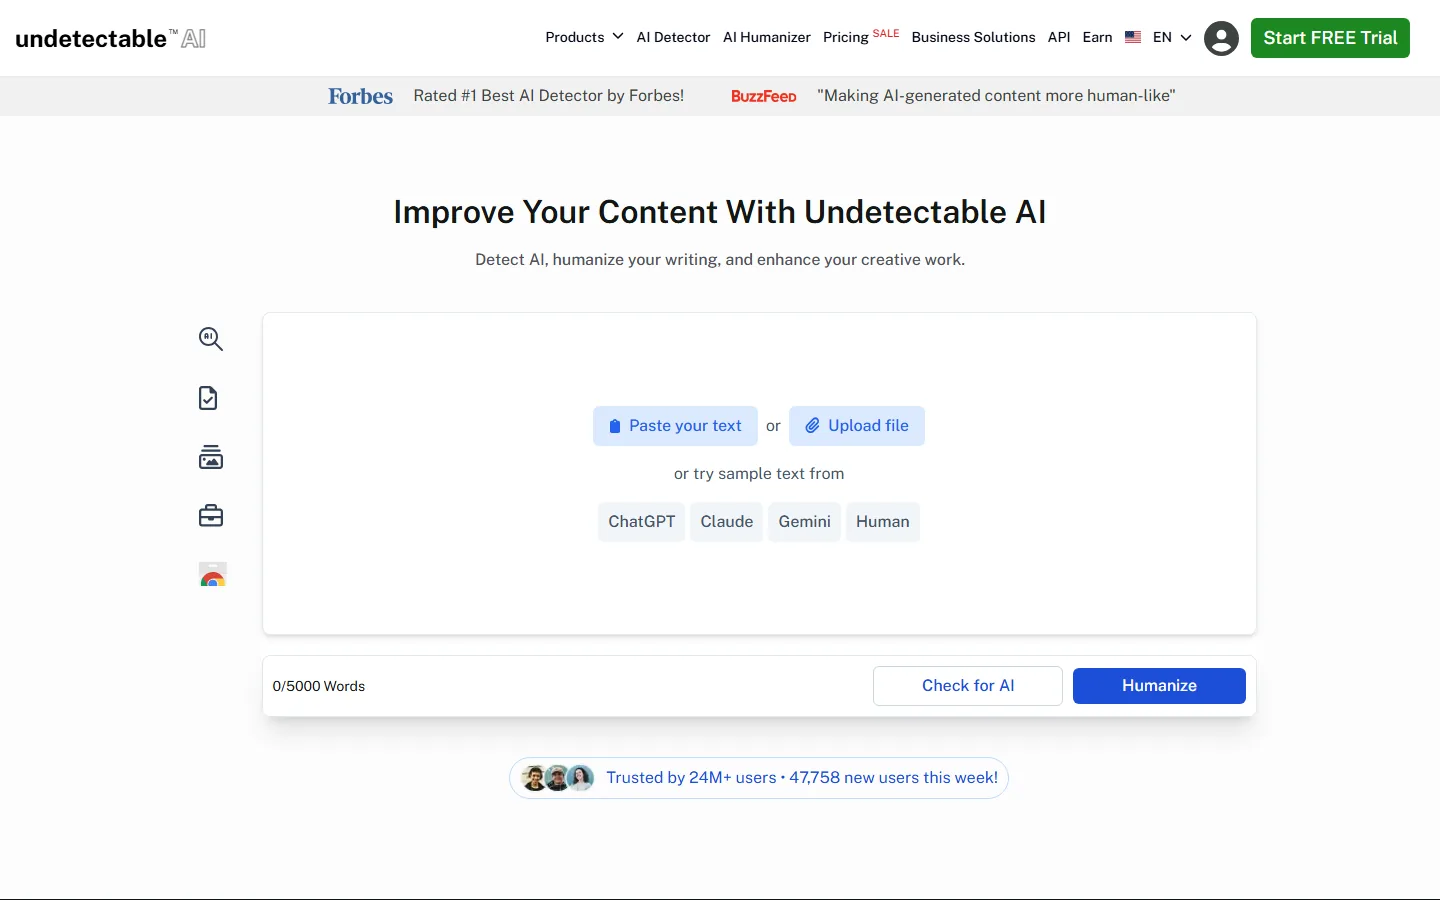Image resolution: width=1440 pixels, height=900 pixels.
Task: Click user avatars in the trusted badge
Action: tap(558, 778)
